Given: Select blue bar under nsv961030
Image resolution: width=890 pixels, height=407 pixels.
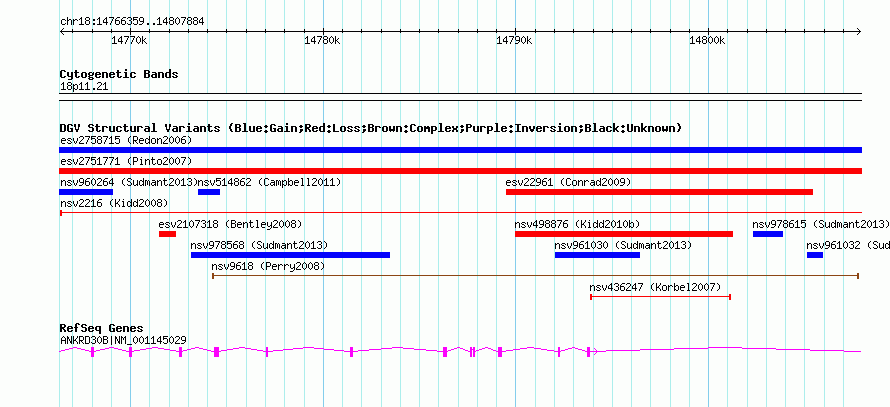Looking at the screenshot, I should click(597, 255).
